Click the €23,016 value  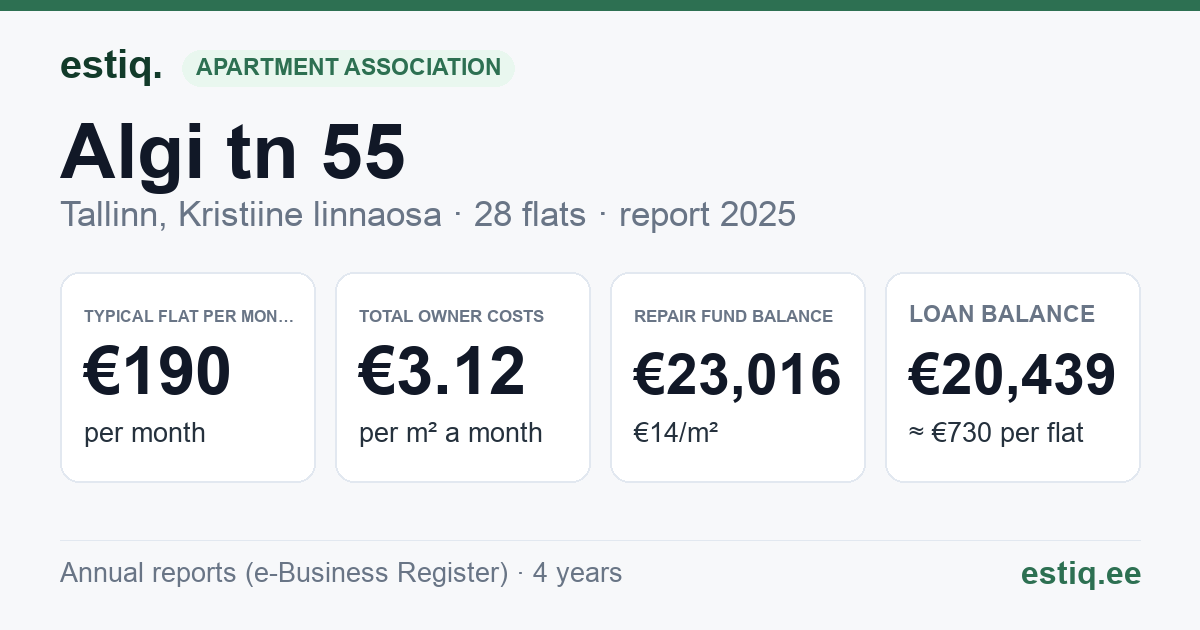tap(738, 375)
